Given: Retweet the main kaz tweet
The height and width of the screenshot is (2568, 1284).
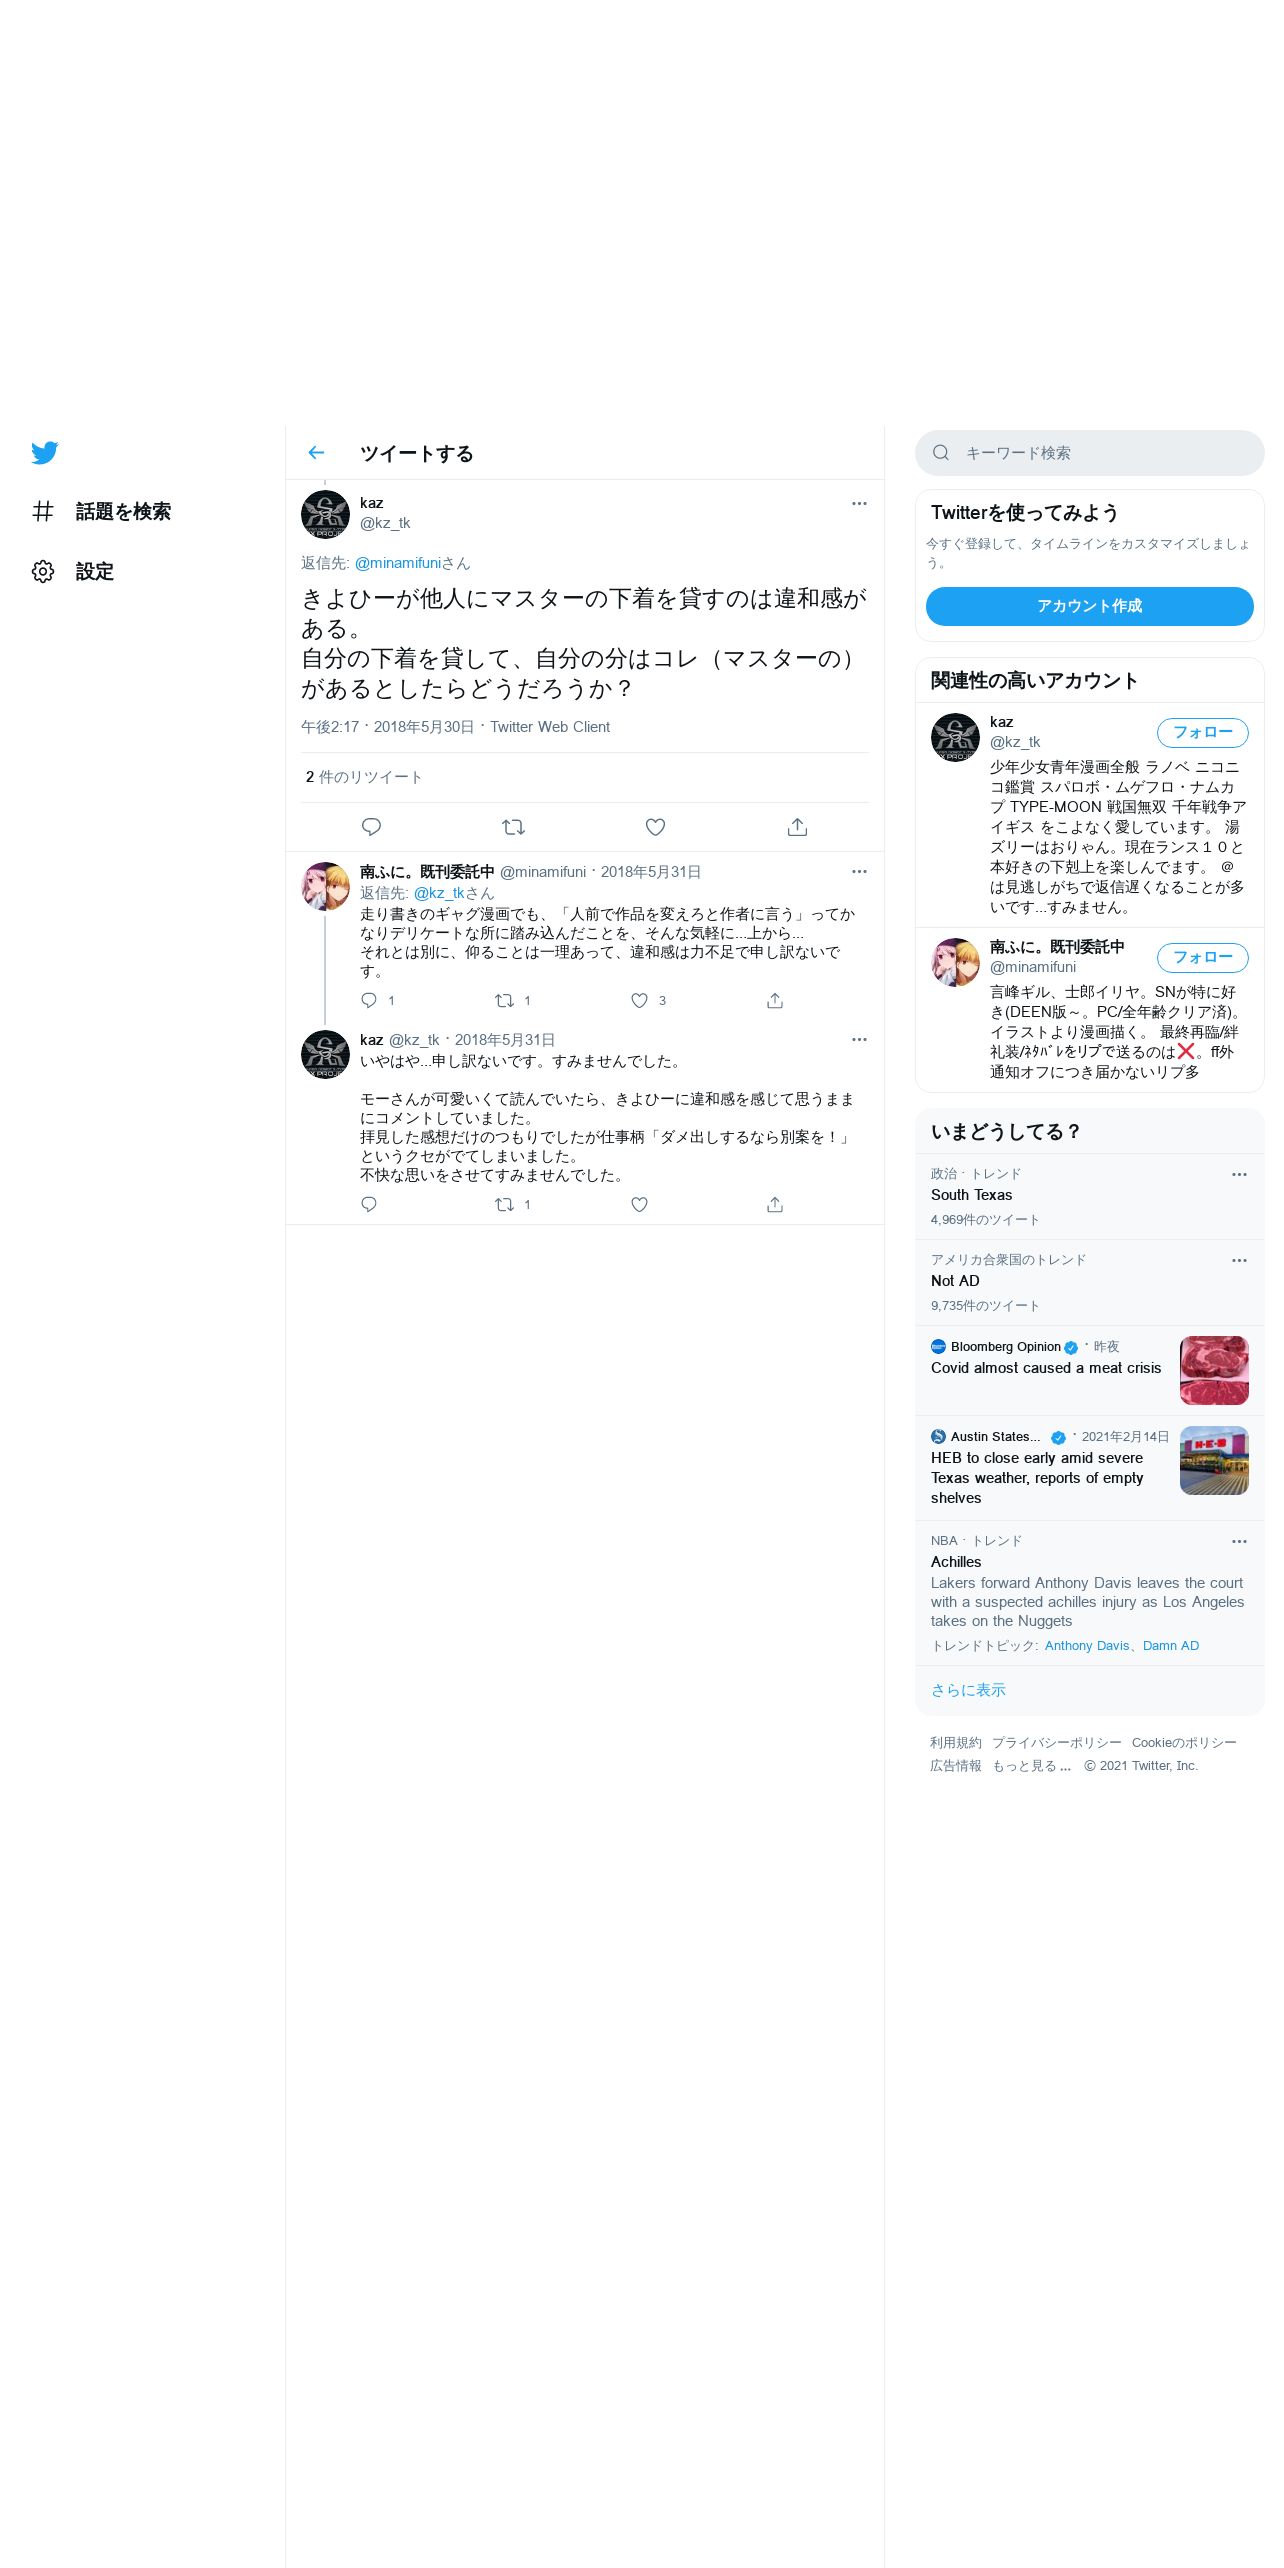Looking at the screenshot, I should click(513, 827).
